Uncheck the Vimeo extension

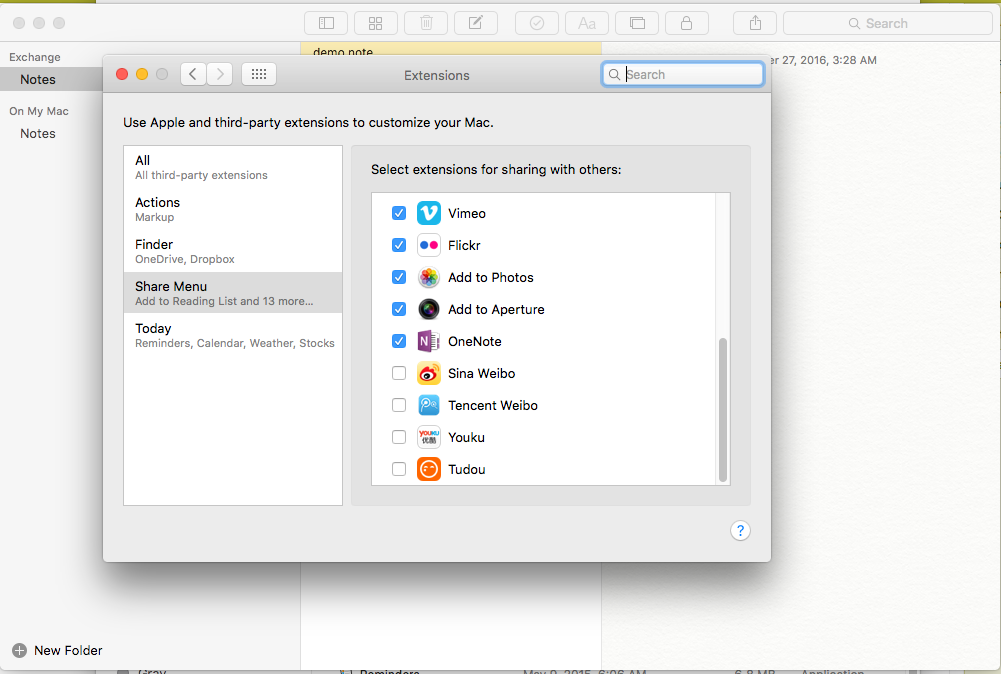[x=399, y=213]
